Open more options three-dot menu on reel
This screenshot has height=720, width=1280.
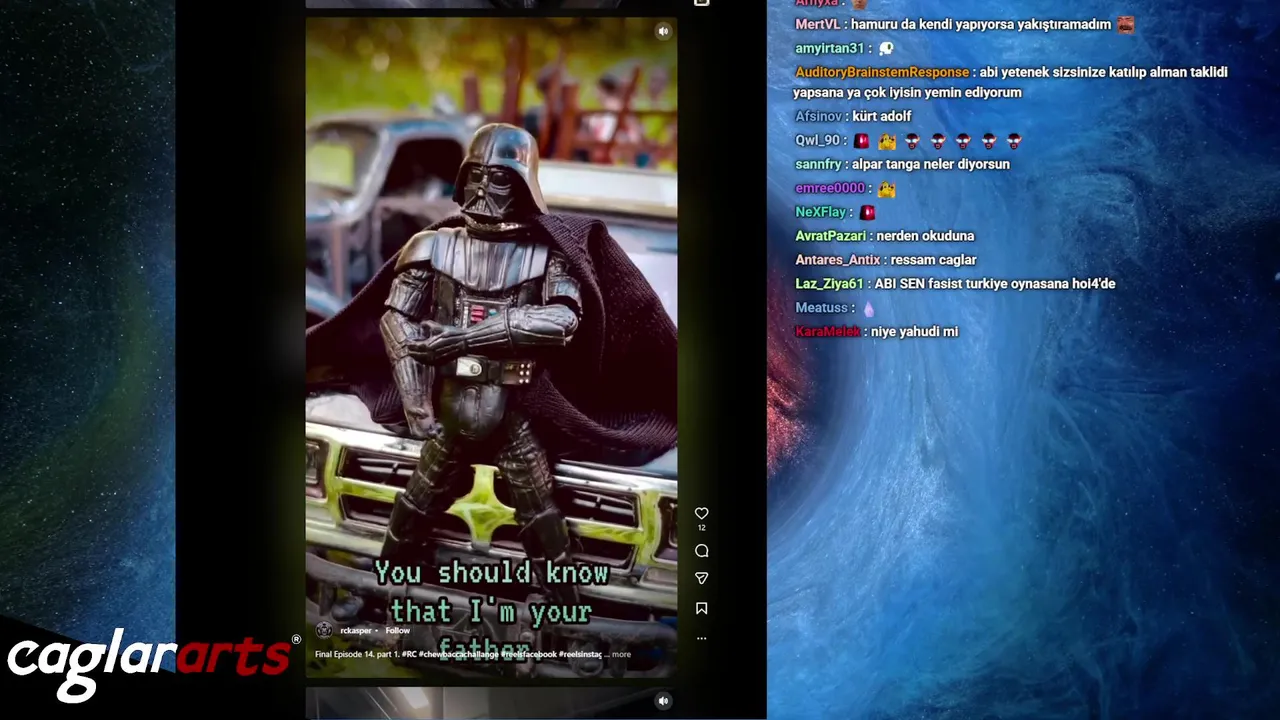tap(701, 638)
